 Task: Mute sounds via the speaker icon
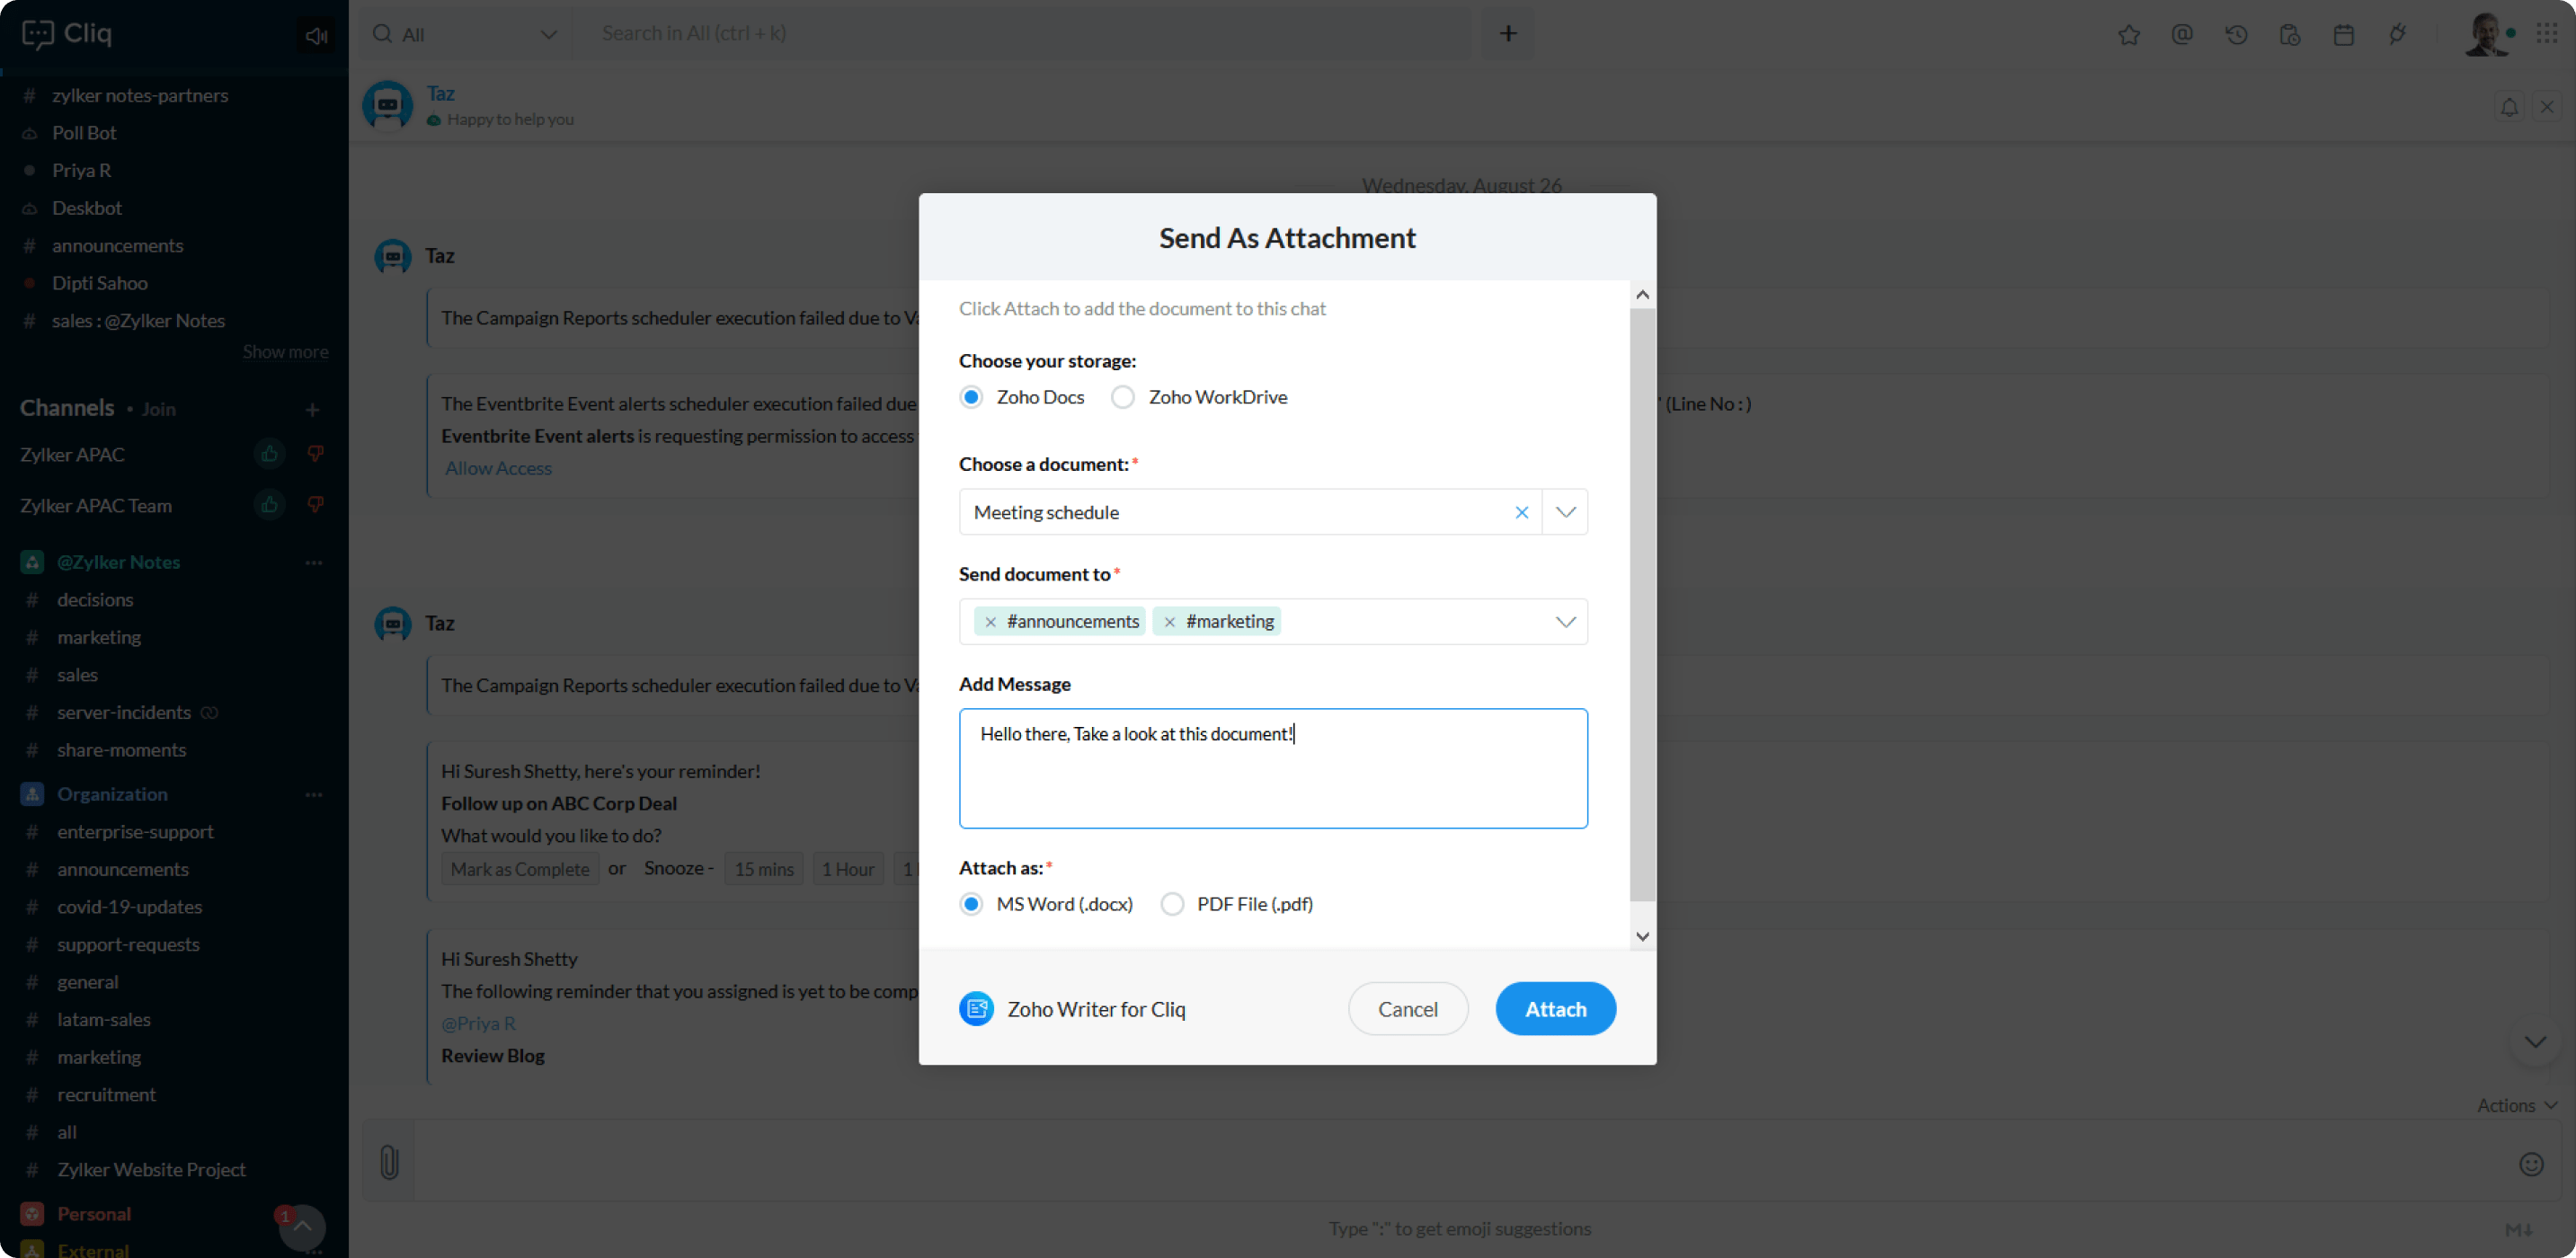tap(317, 36)
